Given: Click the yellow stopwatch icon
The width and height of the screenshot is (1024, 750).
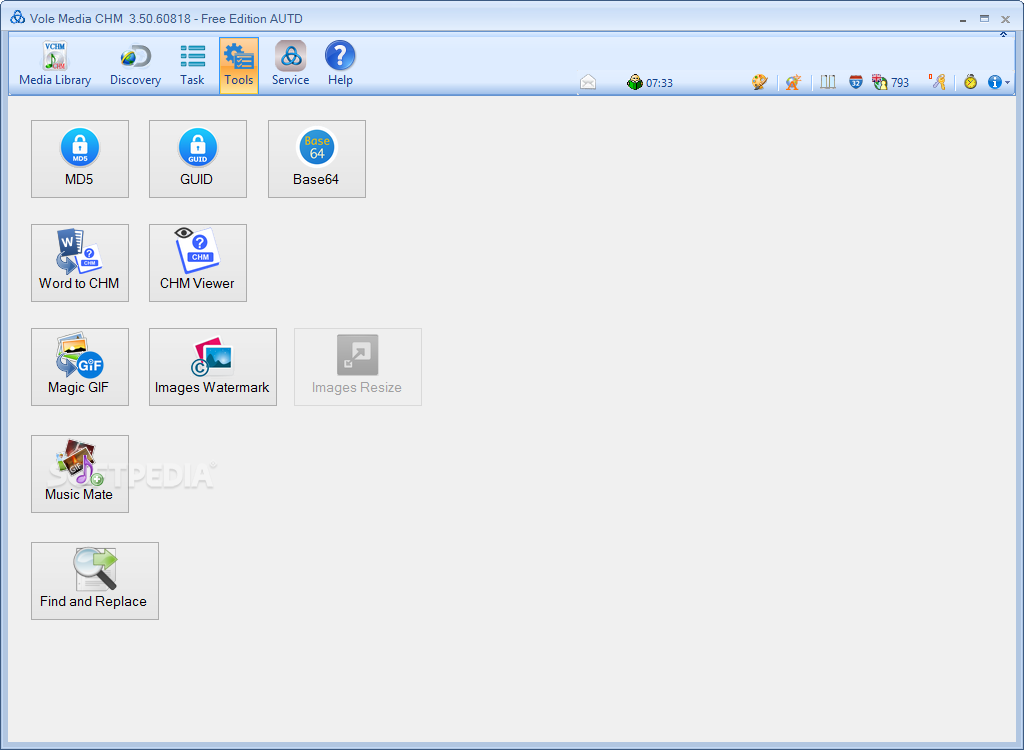Looking at the screenshot, I should tap(970, 82).
